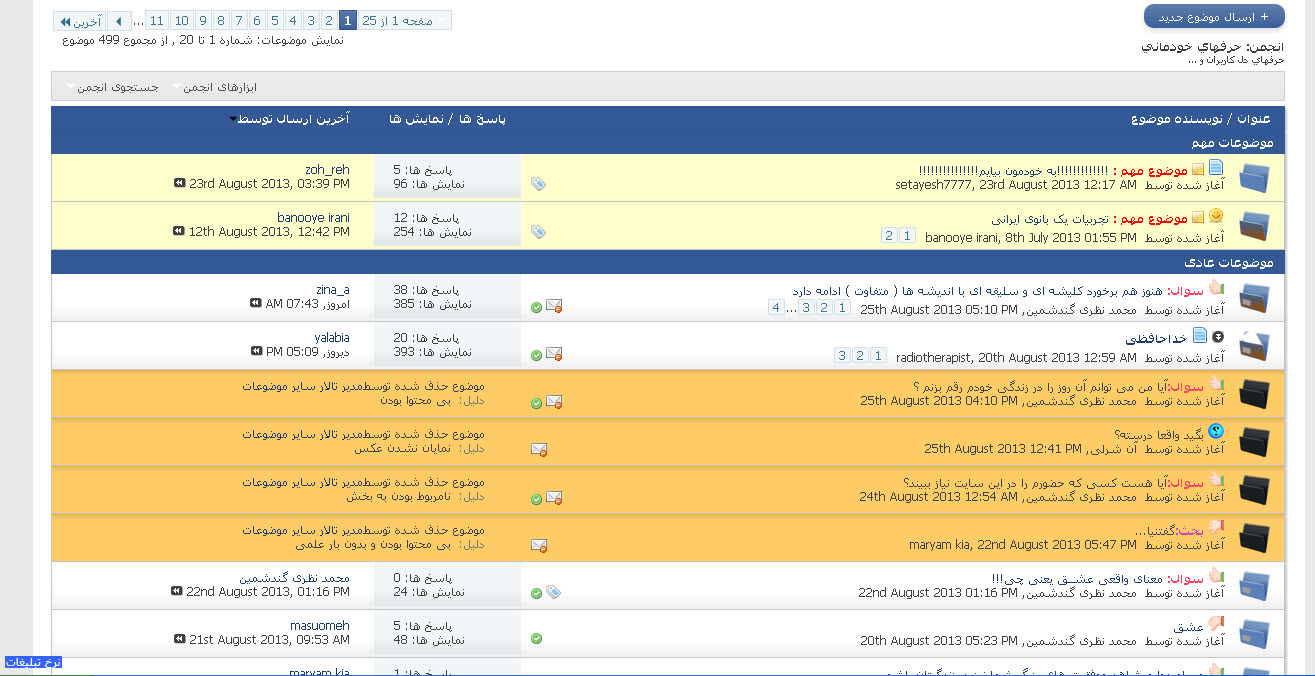Click the tag icon in the معنای واقعی عشق row
This screenshot has width=1315, height=676.
pos(554,592)
